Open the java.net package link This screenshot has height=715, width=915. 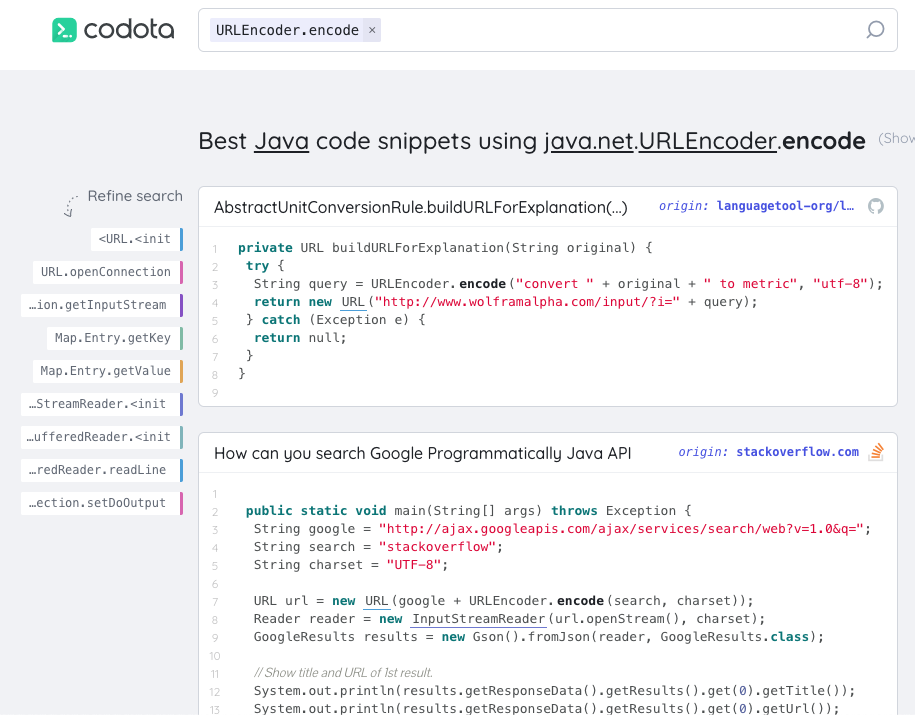click(x=588, y=141)
